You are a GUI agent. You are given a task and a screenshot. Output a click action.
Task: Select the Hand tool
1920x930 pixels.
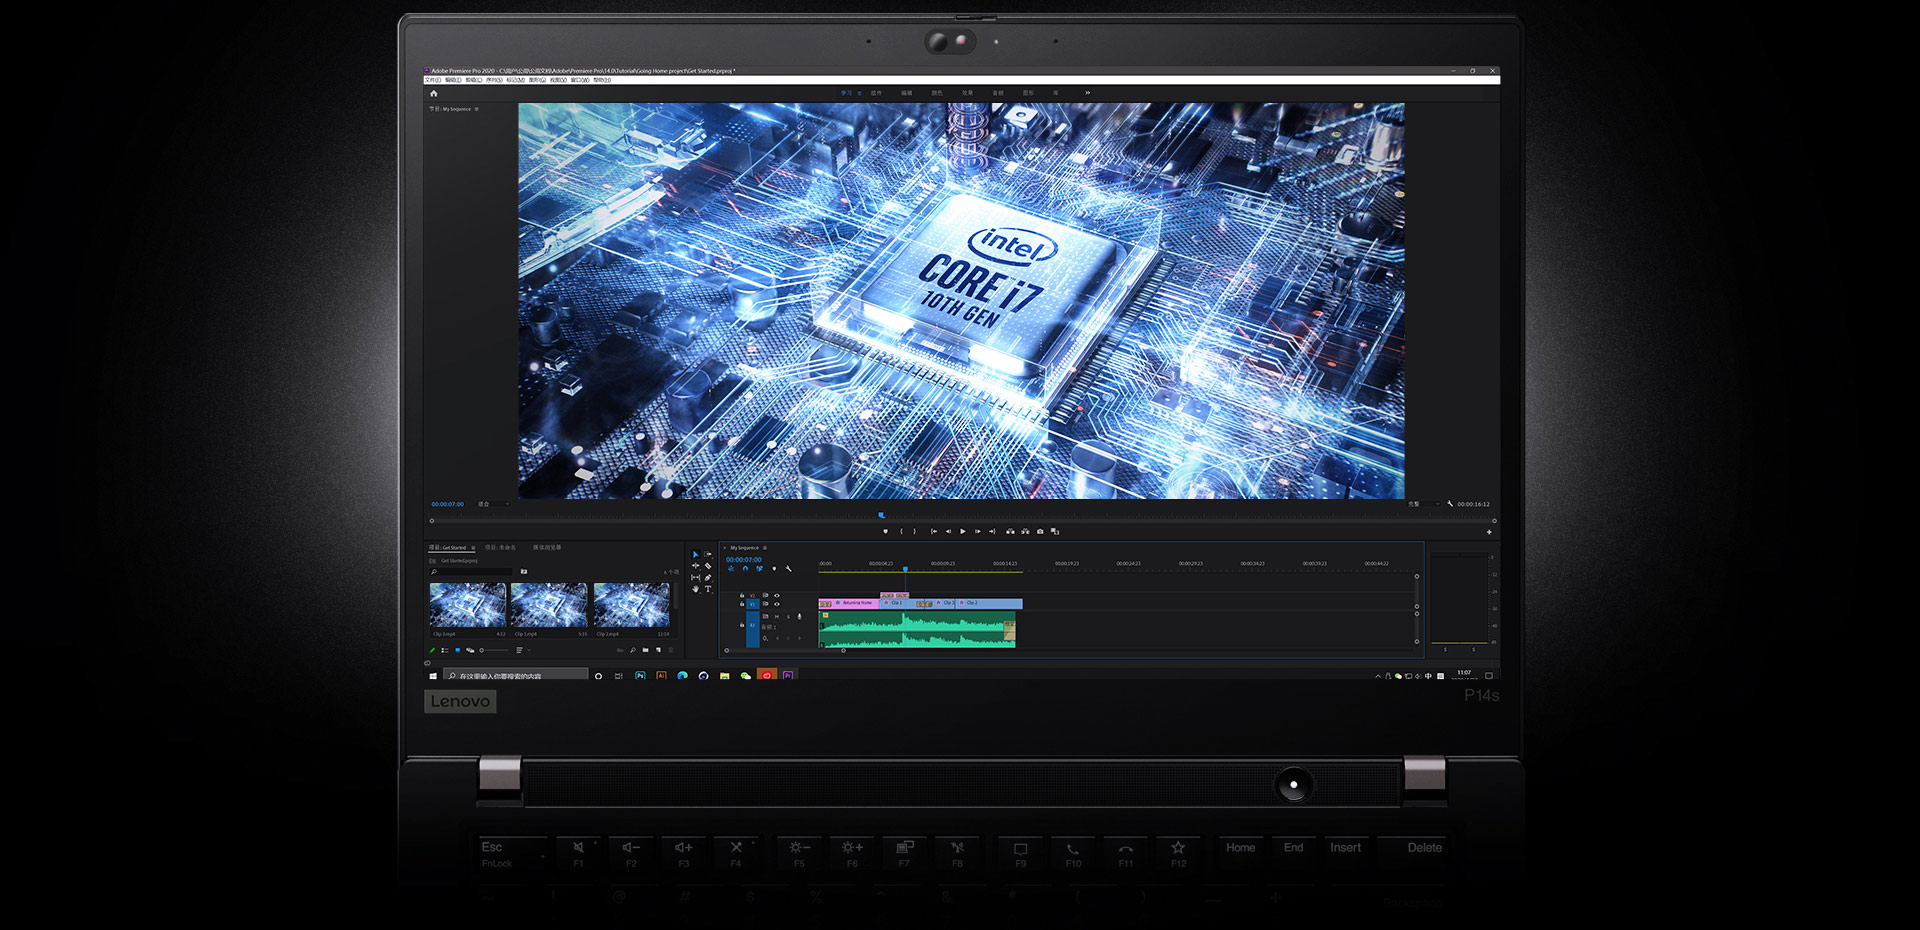(695, 589)
